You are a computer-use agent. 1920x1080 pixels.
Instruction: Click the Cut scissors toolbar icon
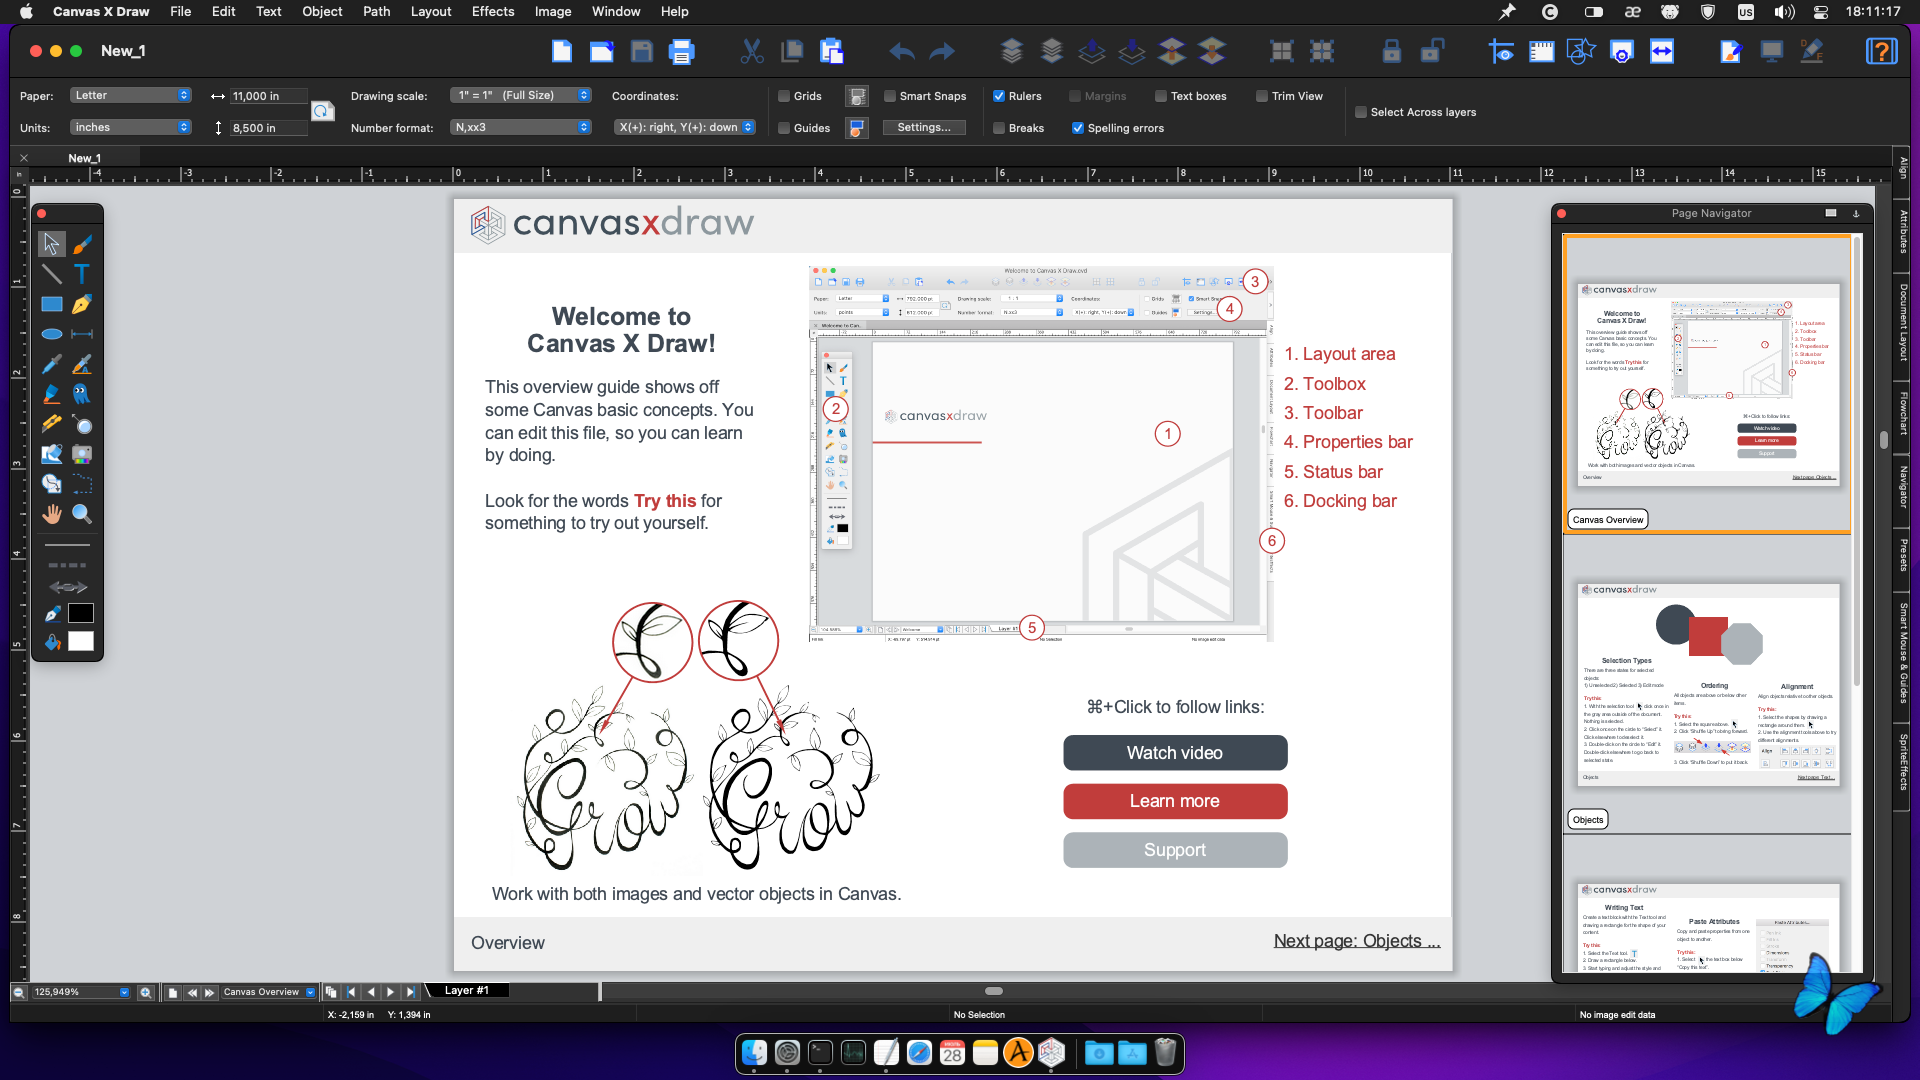click(x=751, y=51)
